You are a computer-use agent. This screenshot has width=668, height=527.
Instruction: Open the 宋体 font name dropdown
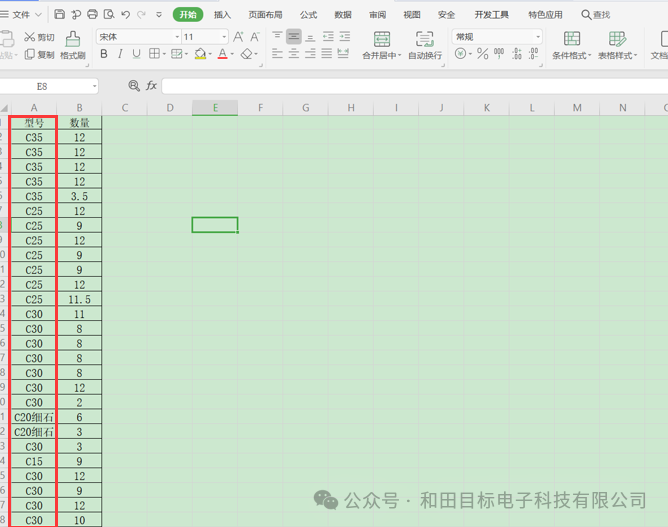177,37
